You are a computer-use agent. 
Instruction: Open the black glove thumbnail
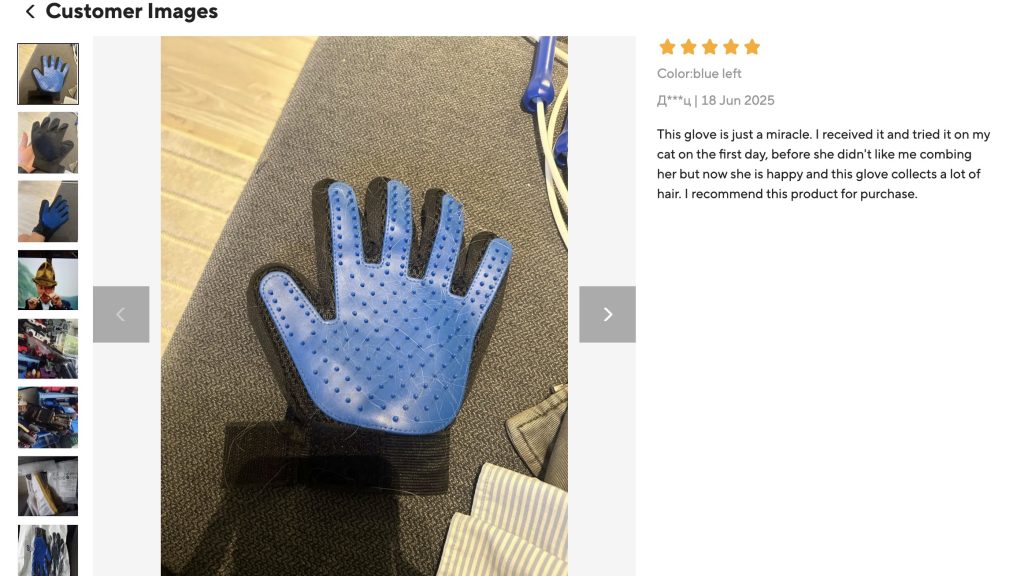coord(48,142)
